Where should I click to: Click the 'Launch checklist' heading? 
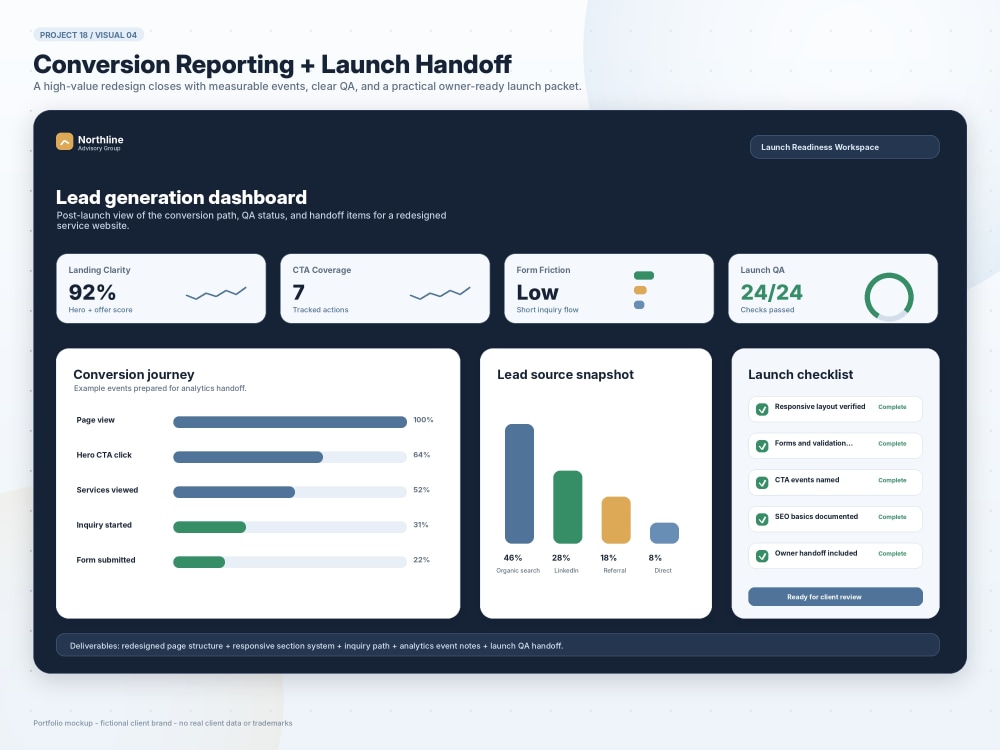click(x=800, y=374)
